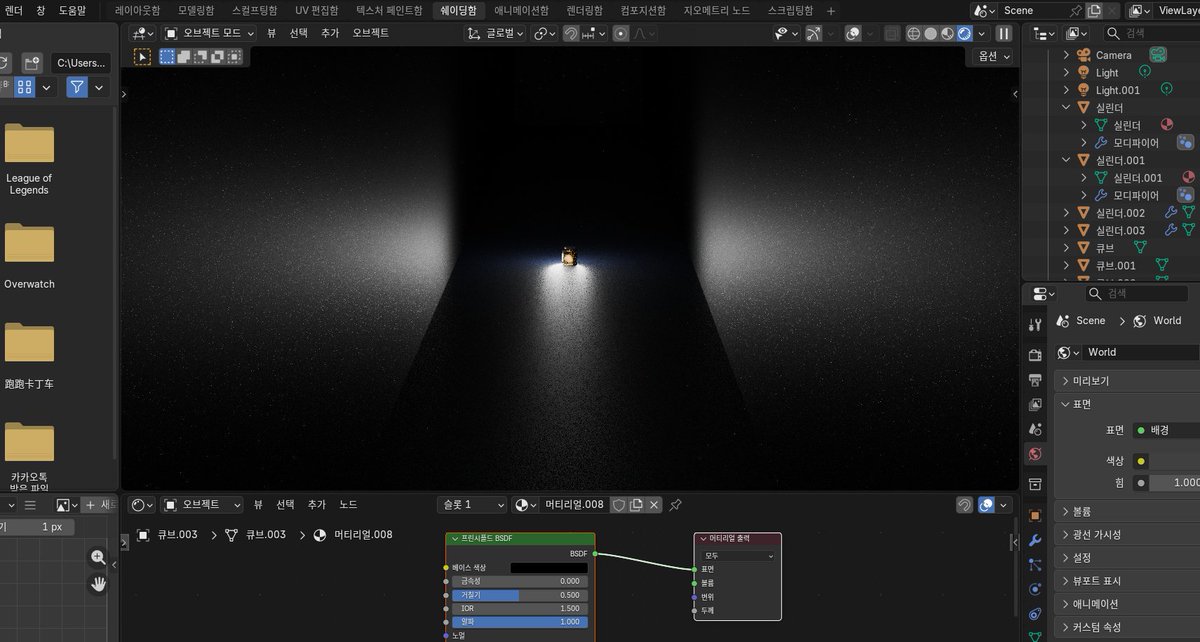1200x642 pixels.
Task: Open the 노드 menu in node editor
Action: tap(348, 505)
